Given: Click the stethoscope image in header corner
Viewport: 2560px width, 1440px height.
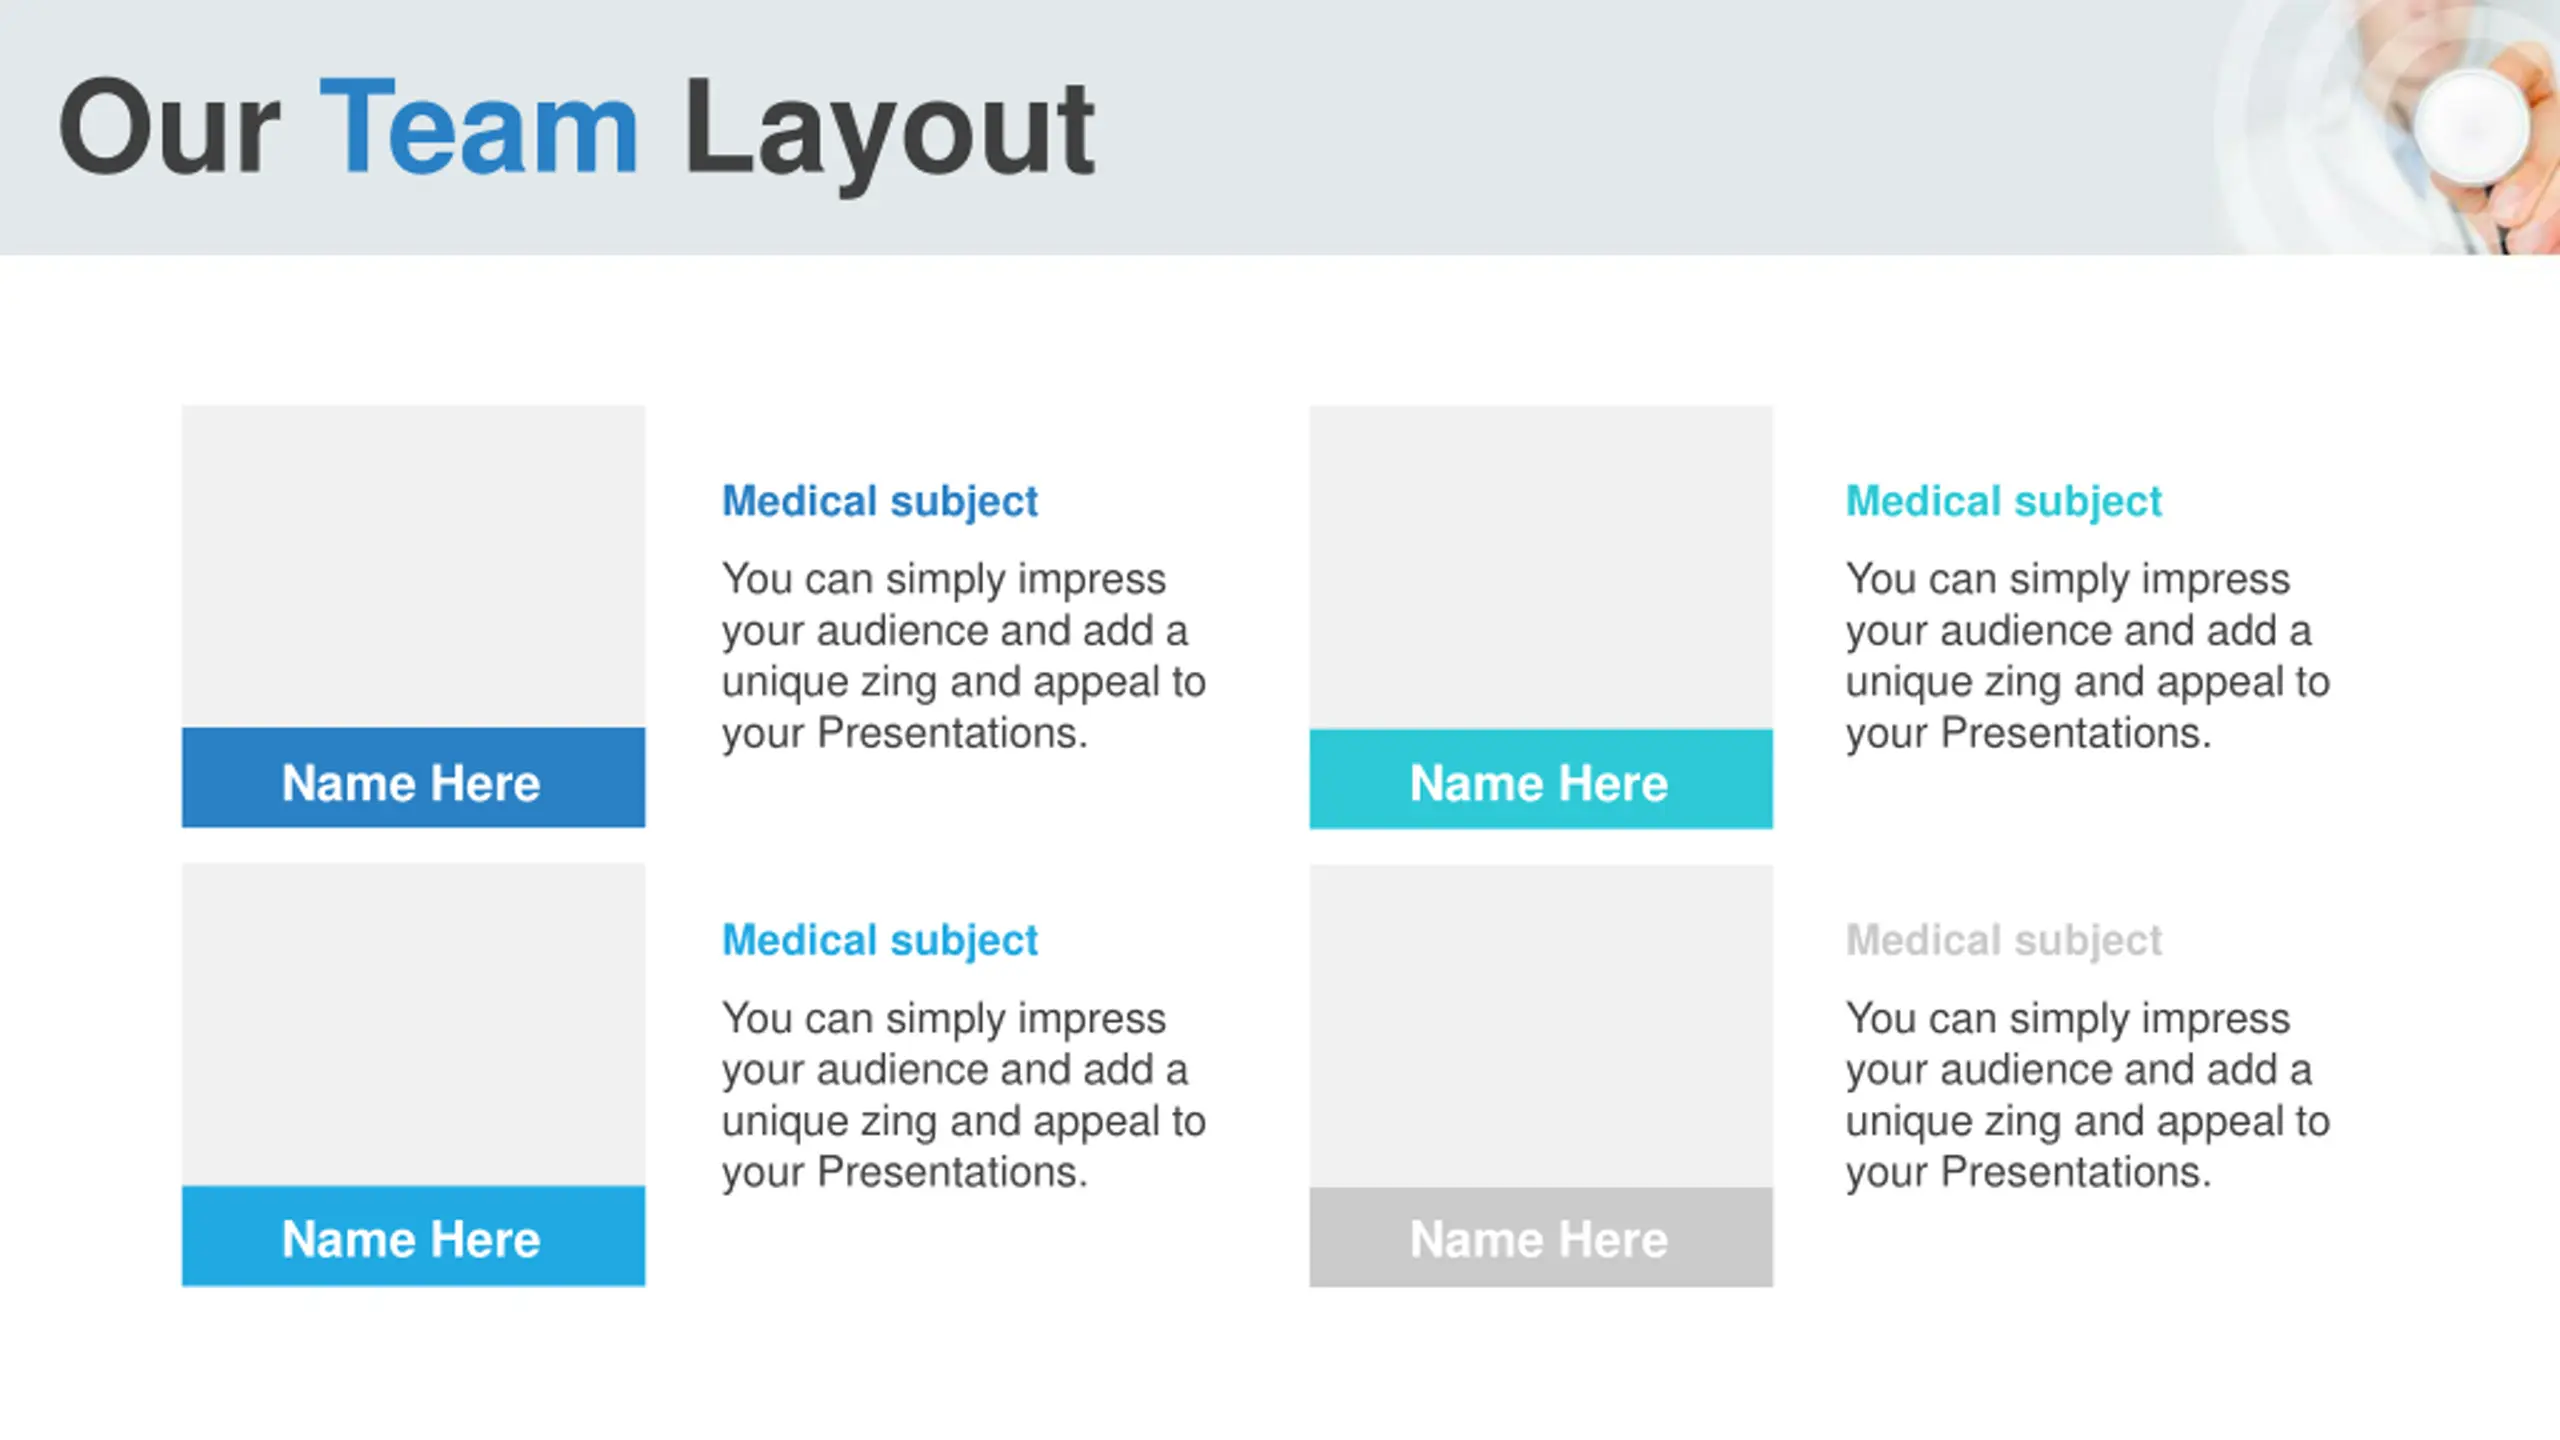Looking at the screenshot, I should [x=2390, y=127].
